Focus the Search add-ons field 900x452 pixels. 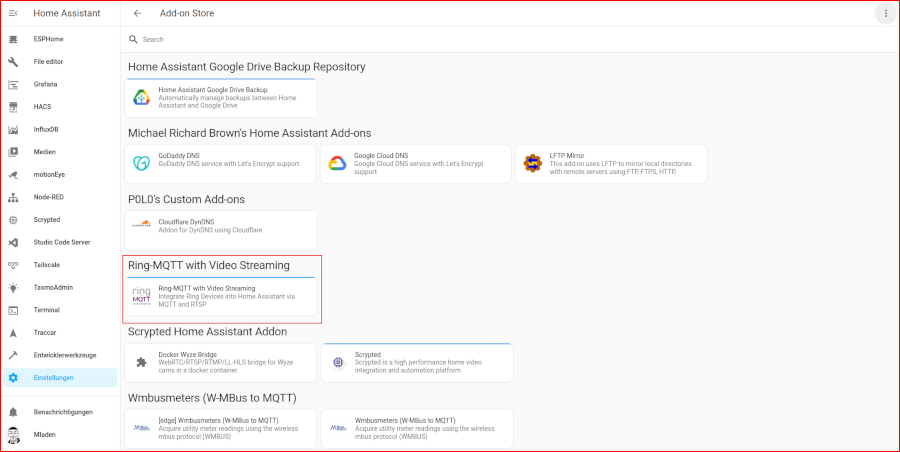click(510, 39)
